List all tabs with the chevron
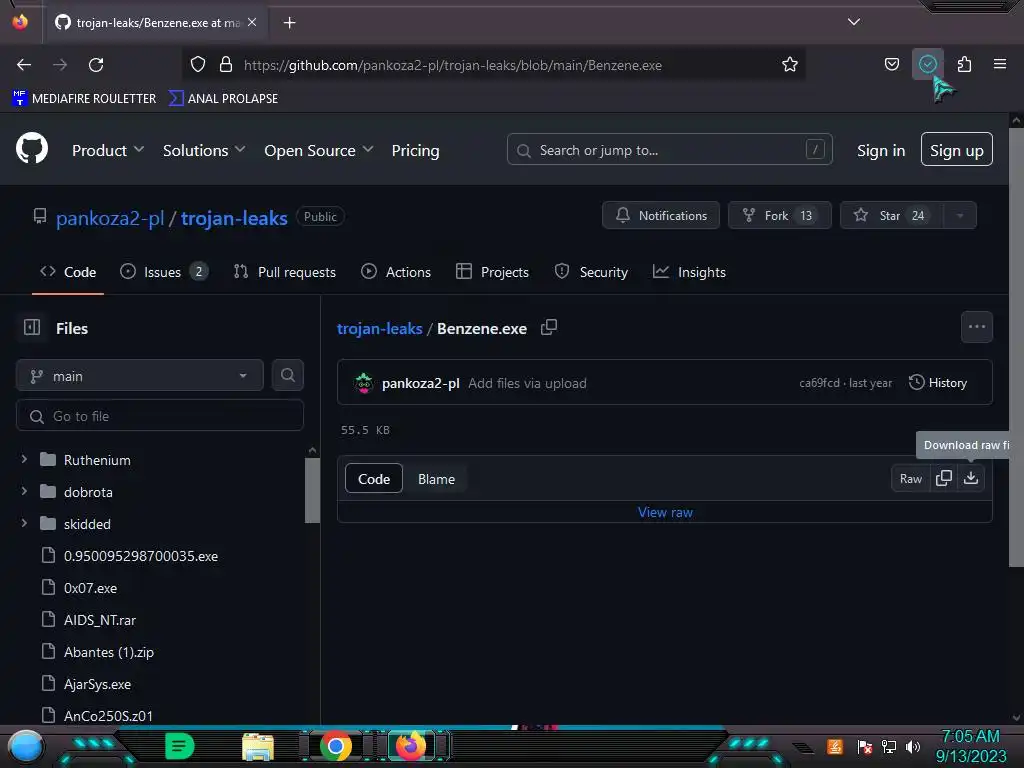 [x=854, y=22]
